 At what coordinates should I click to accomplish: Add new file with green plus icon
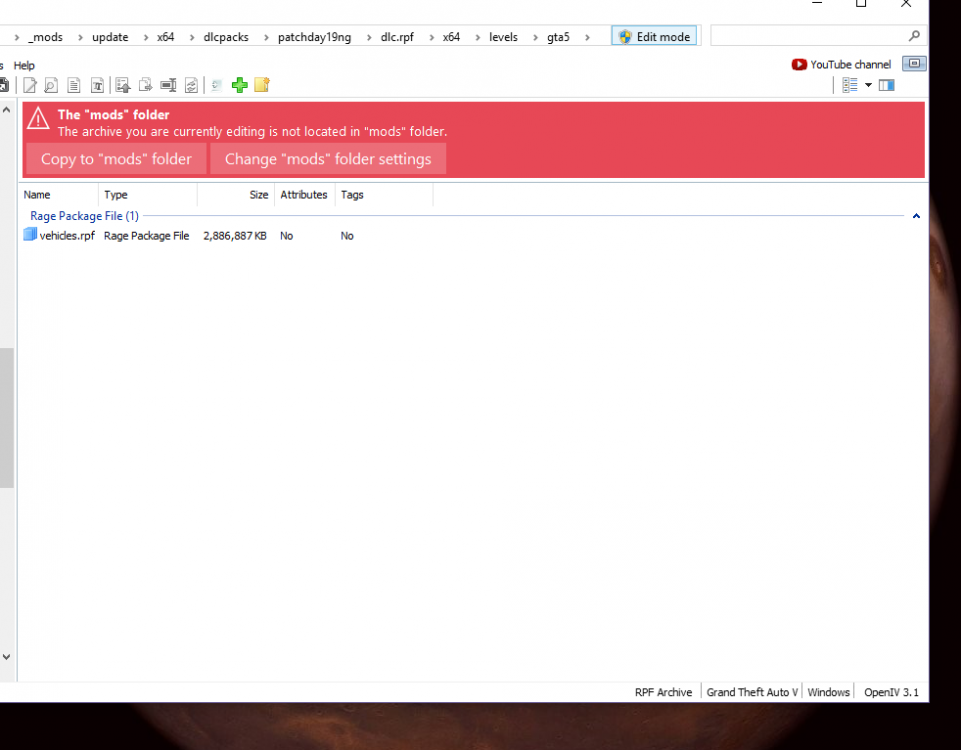pos(240,85)
